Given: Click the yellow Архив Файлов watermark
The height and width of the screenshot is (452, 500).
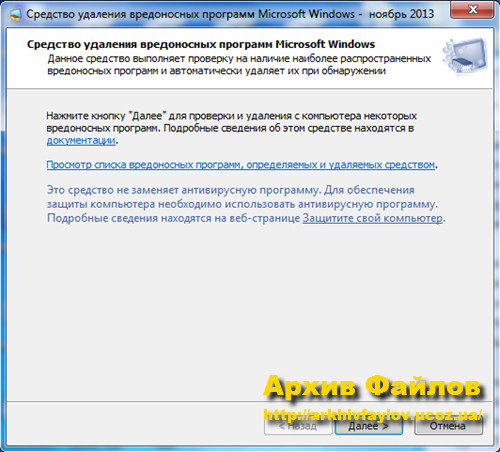Looking at the screenshot, I should tap(372, 387).
